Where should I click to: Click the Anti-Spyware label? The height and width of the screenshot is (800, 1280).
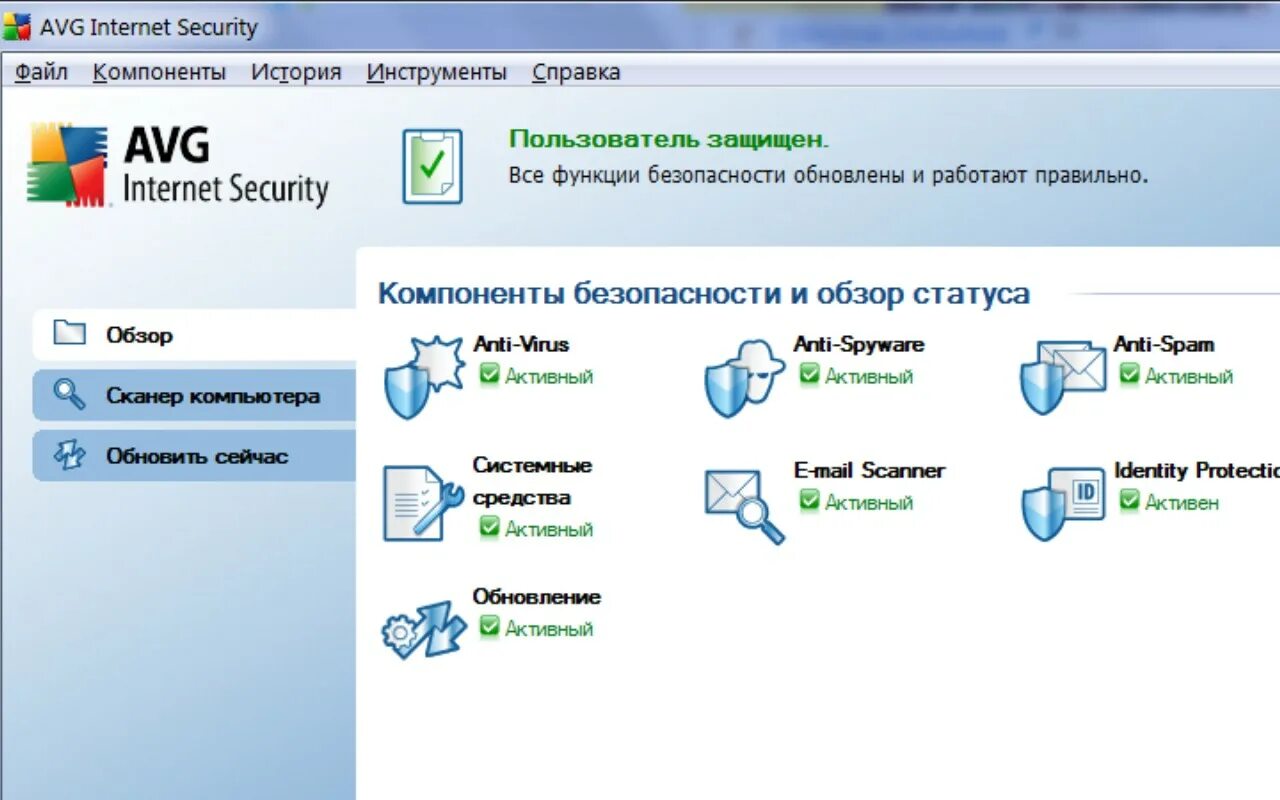click(x=859, y=344)
